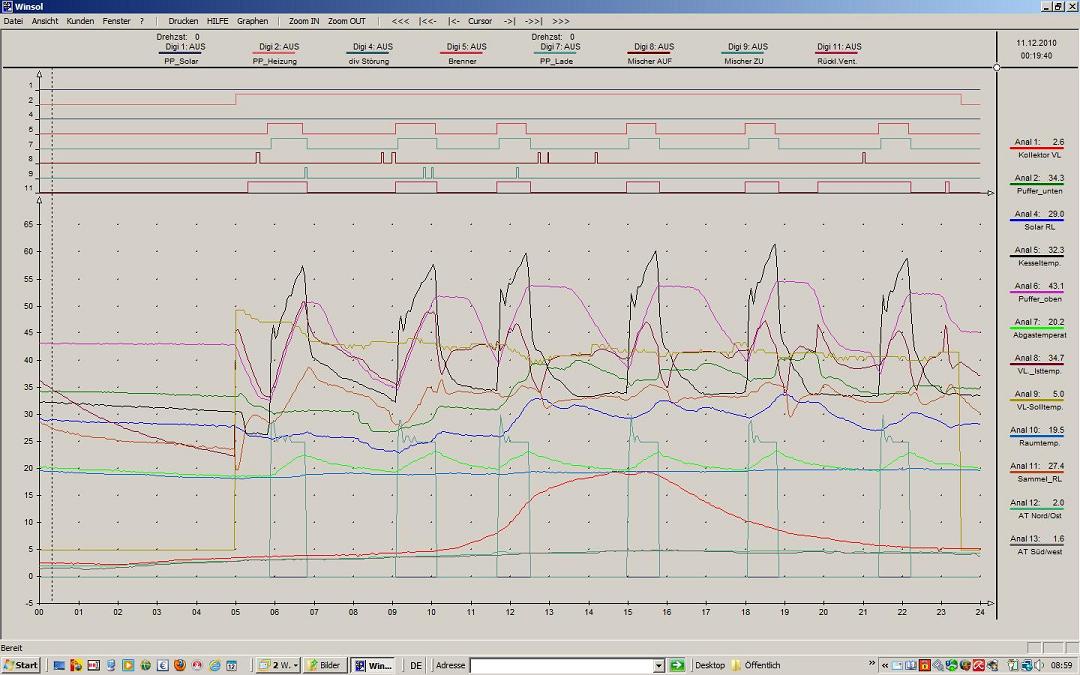Select the Digi 5 Brenner legend entry

[463, 54]
